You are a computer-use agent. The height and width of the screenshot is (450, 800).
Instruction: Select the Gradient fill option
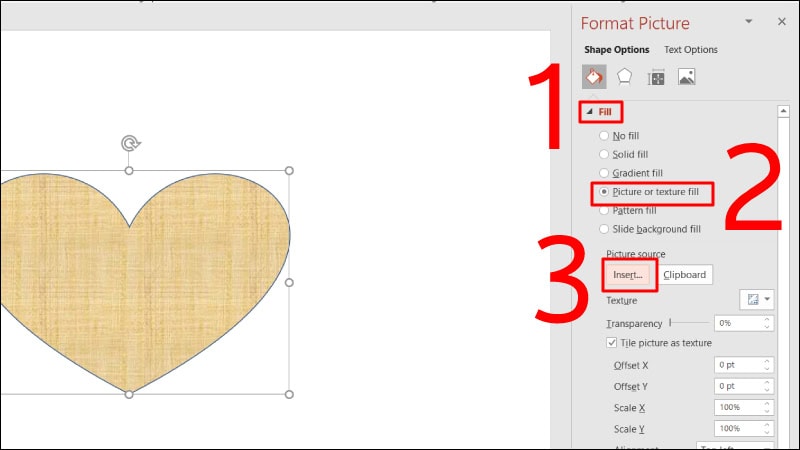point(631,173)
